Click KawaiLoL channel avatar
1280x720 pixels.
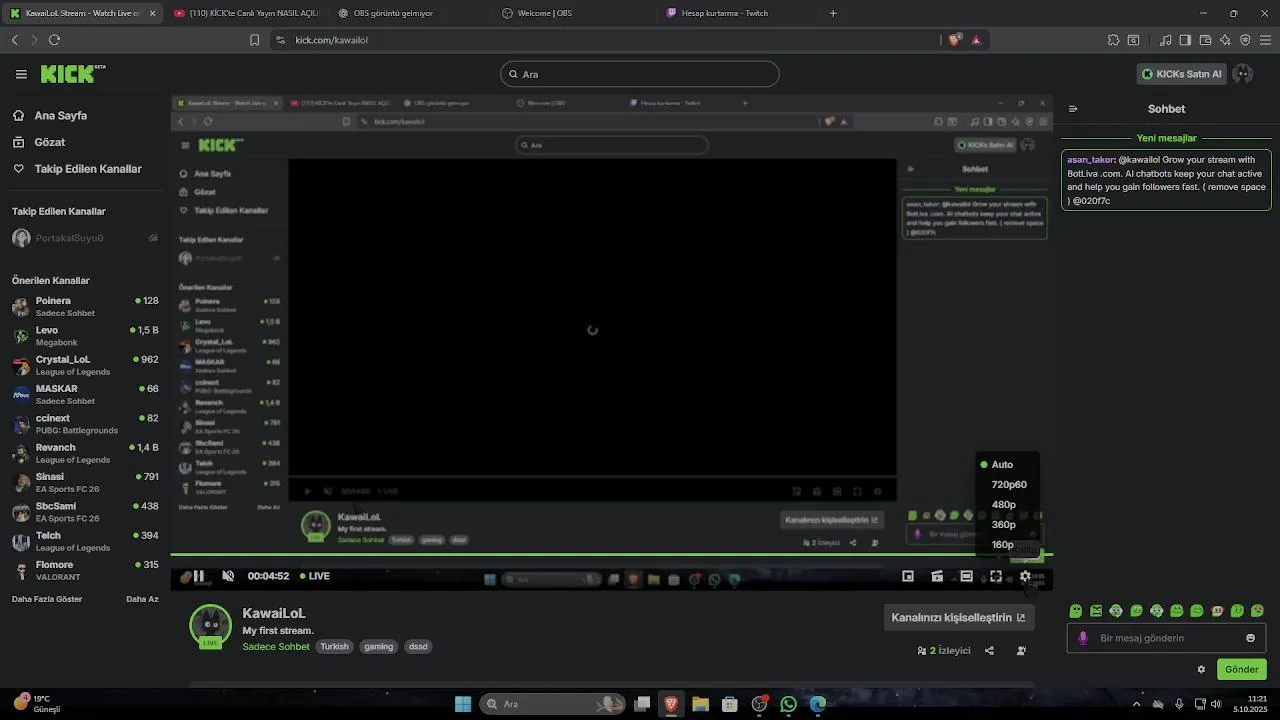tap(210, 625)
